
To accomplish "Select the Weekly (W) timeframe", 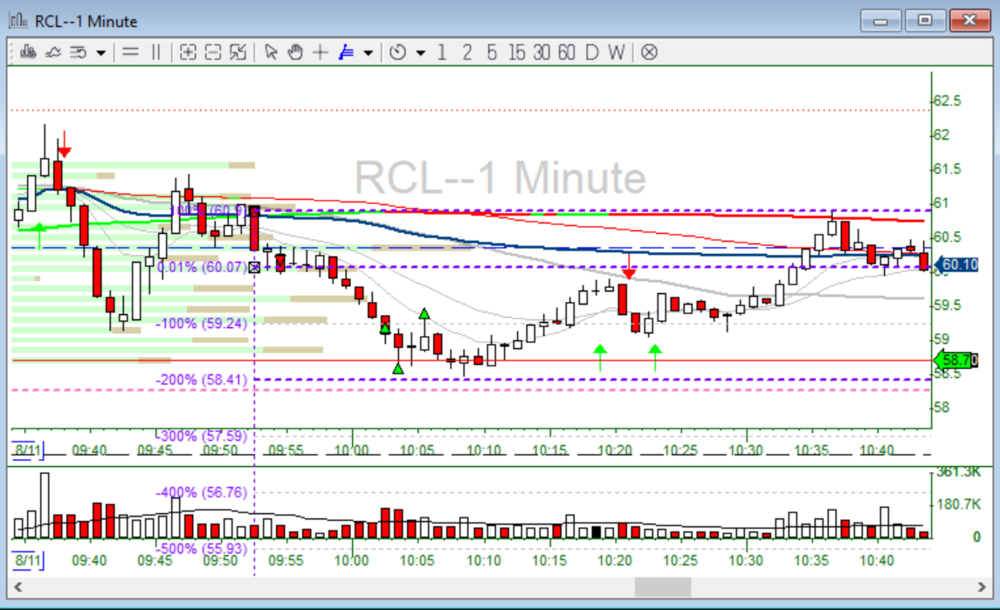I will (616, 52).
